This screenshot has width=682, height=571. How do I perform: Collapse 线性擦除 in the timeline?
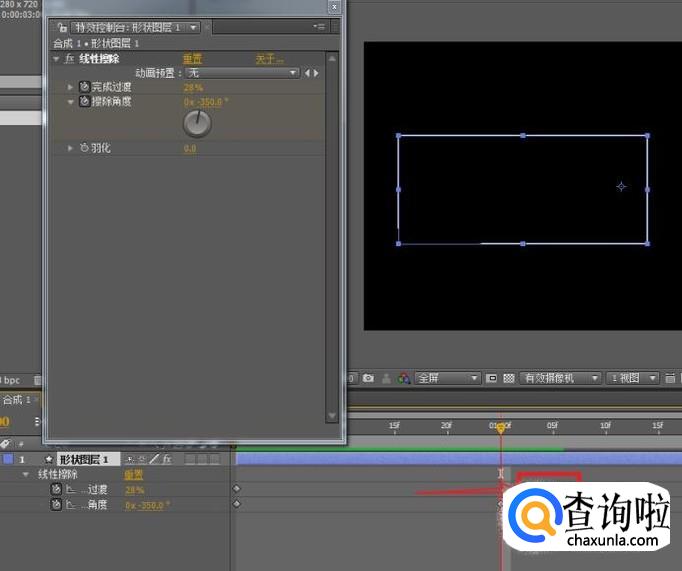26,474
